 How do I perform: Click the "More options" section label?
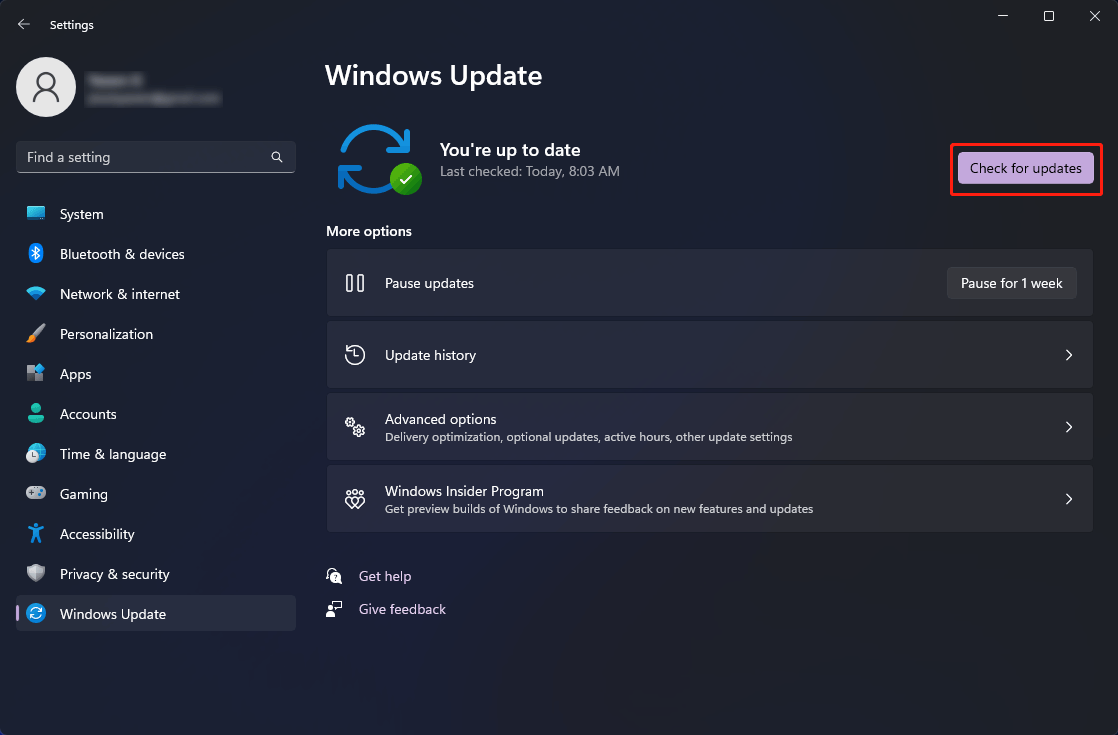[x=369, y=231]
